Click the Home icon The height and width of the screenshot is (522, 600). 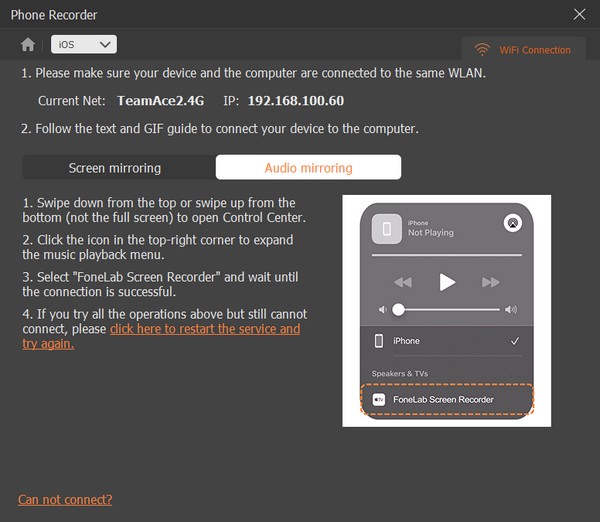28,44
